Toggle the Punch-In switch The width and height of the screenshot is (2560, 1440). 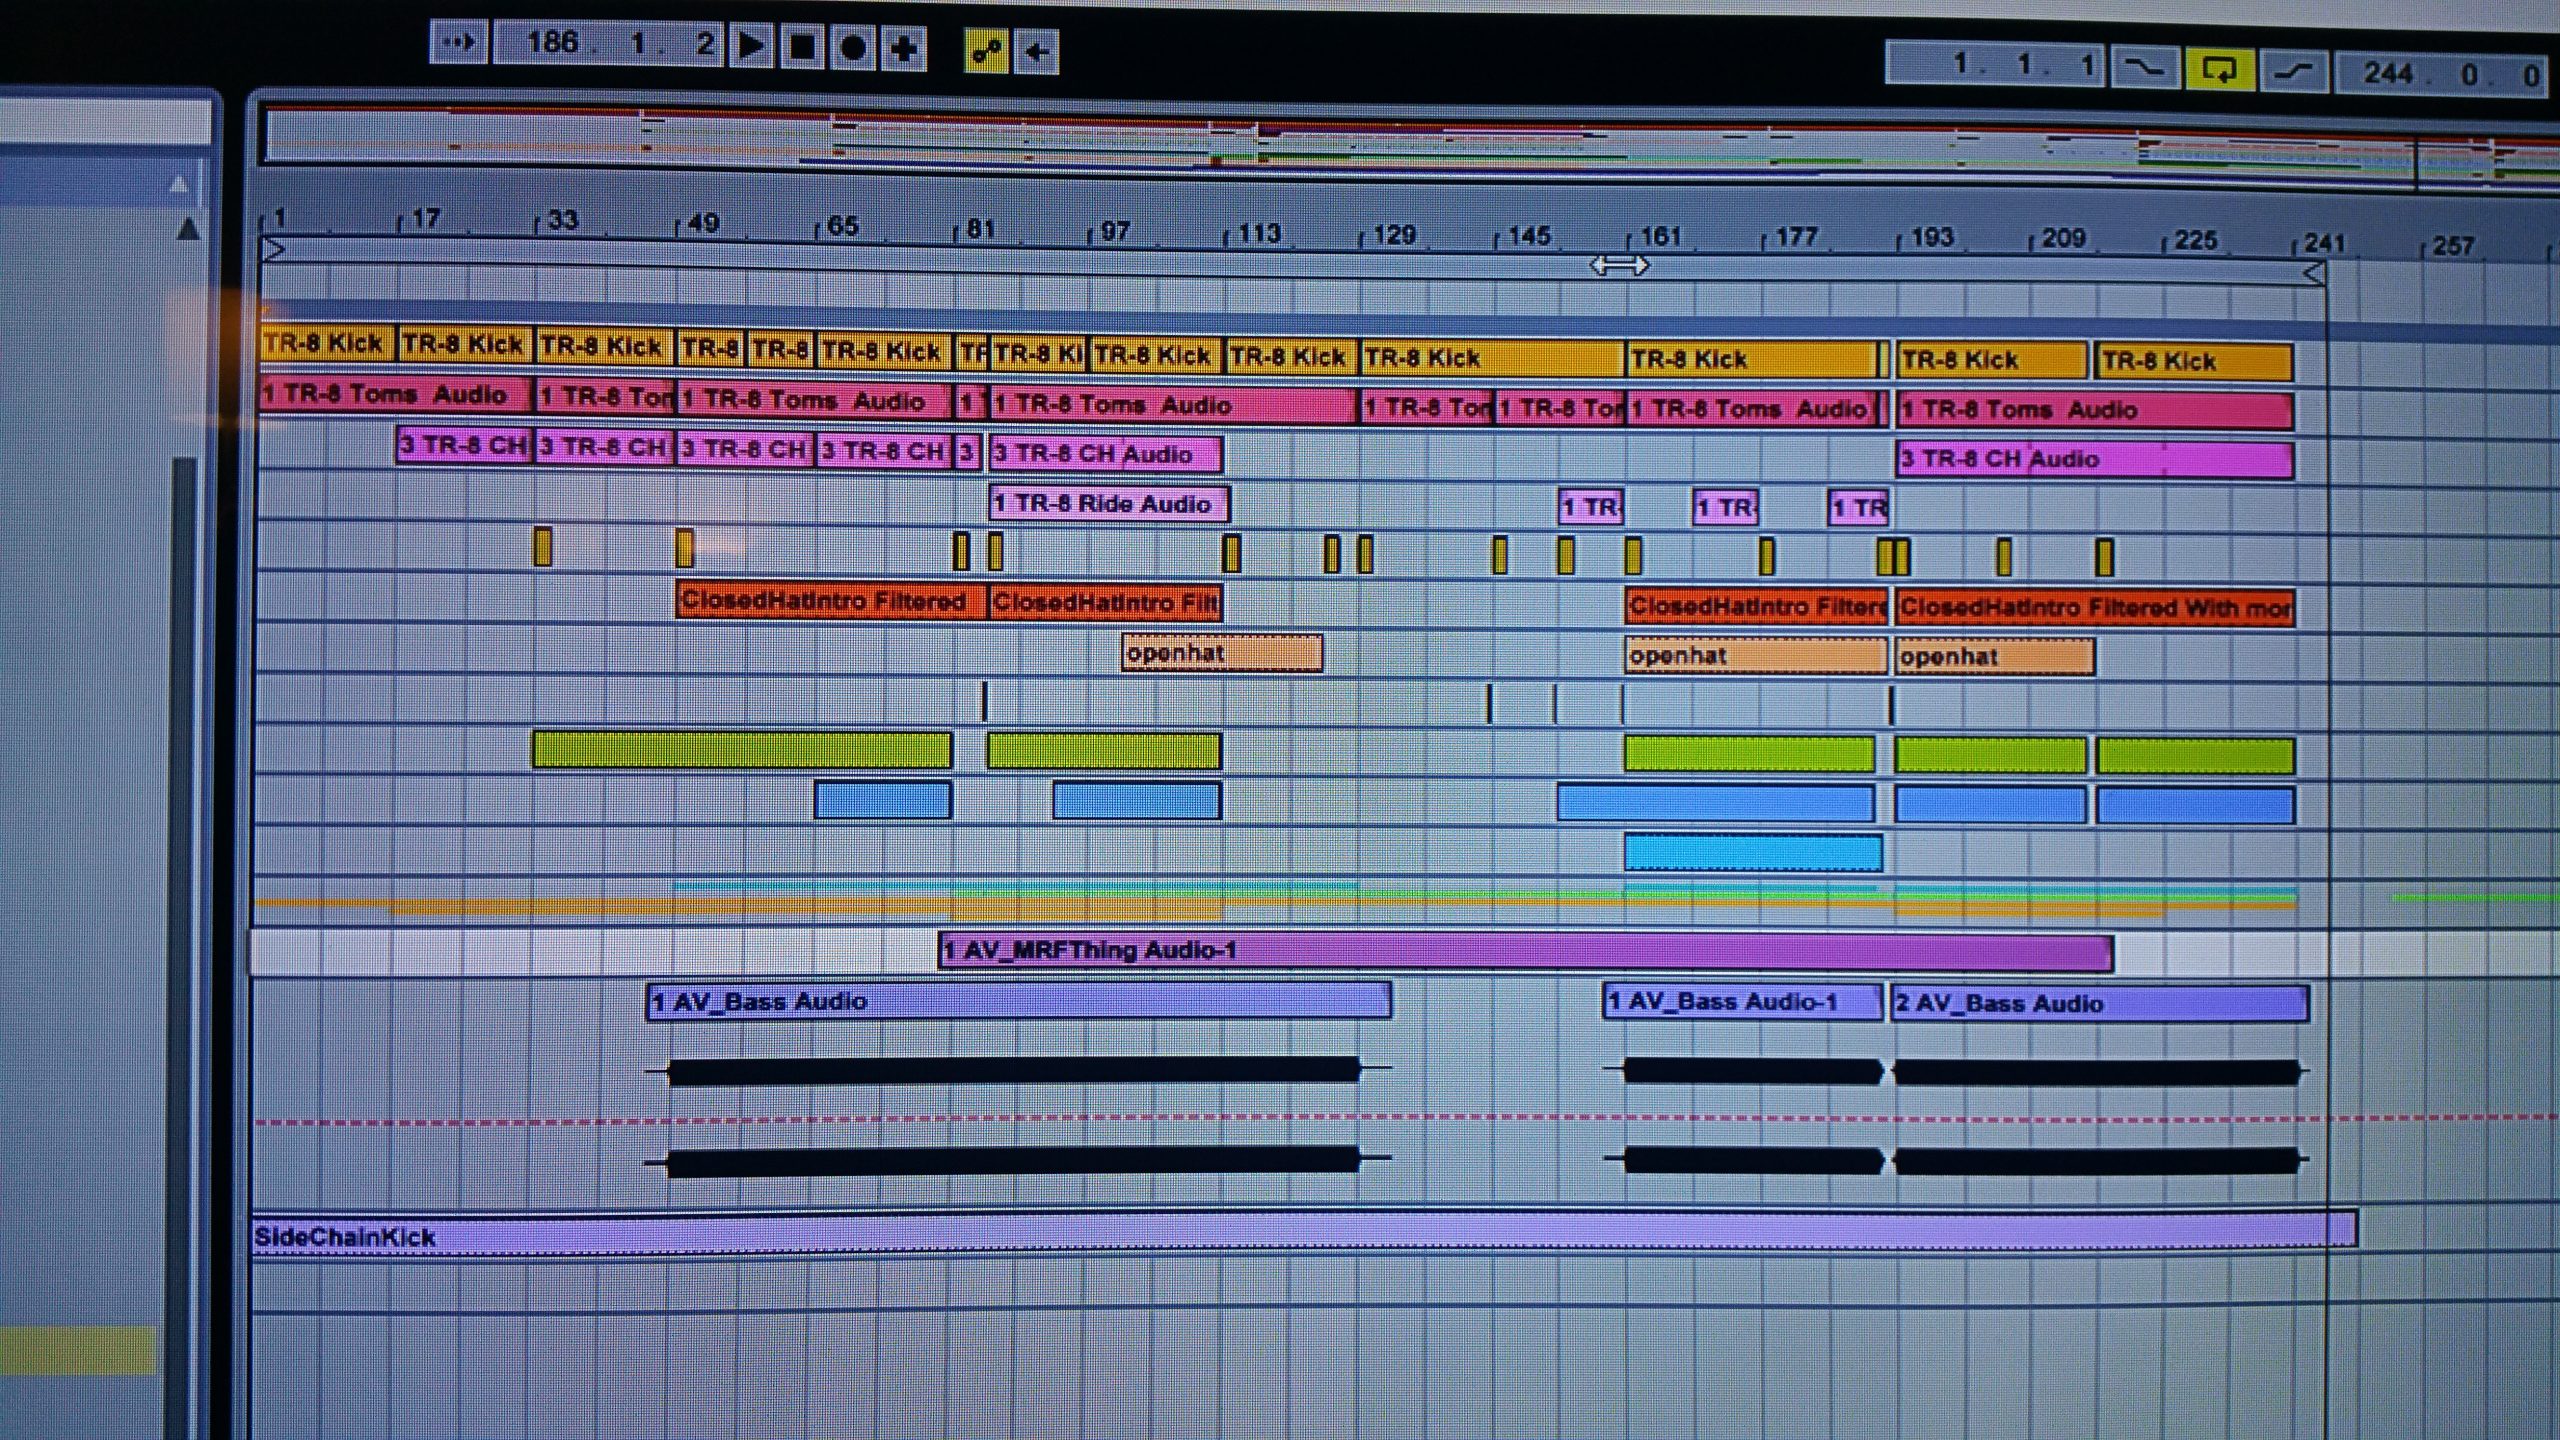pyautogui.click(x=2144, y=69)
